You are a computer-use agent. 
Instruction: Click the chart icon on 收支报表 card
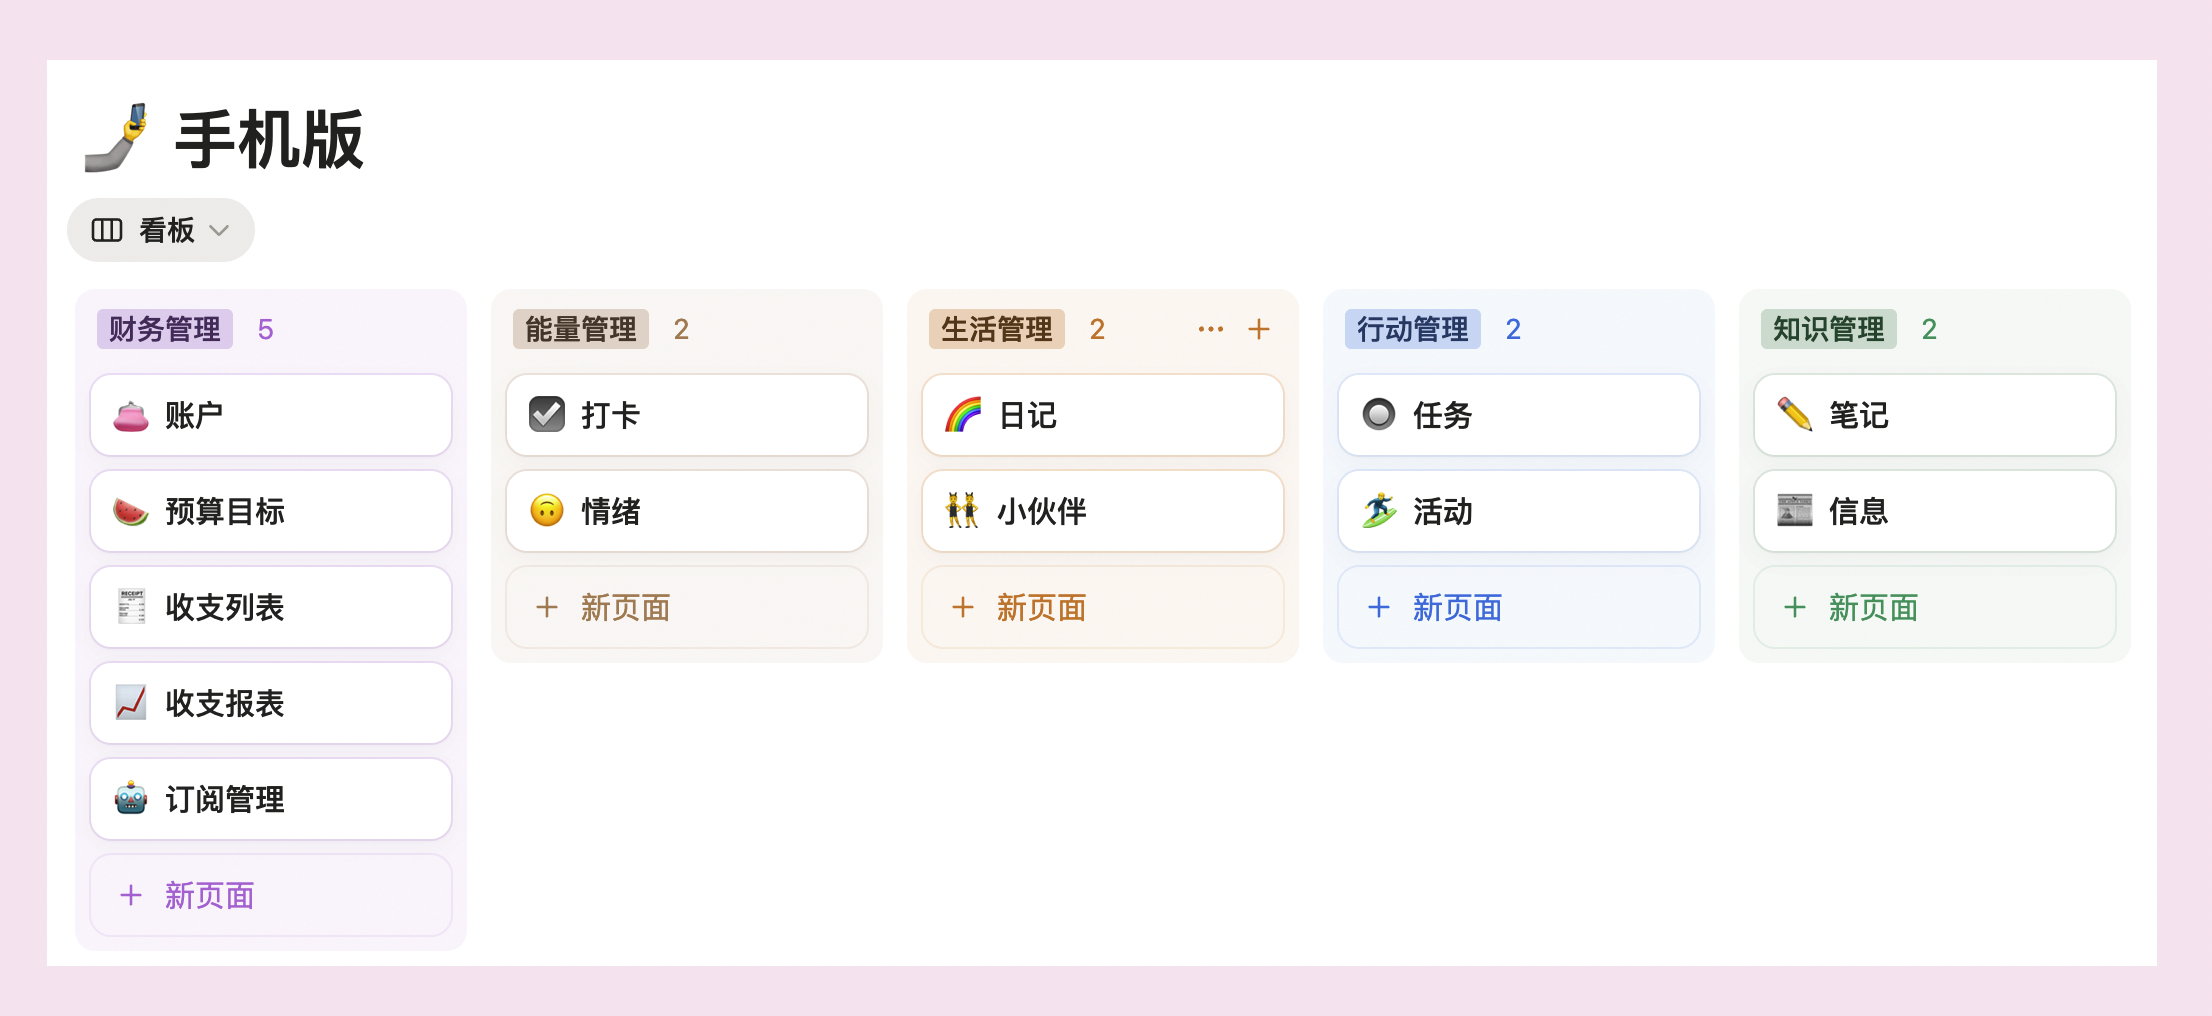coord(132,703)
